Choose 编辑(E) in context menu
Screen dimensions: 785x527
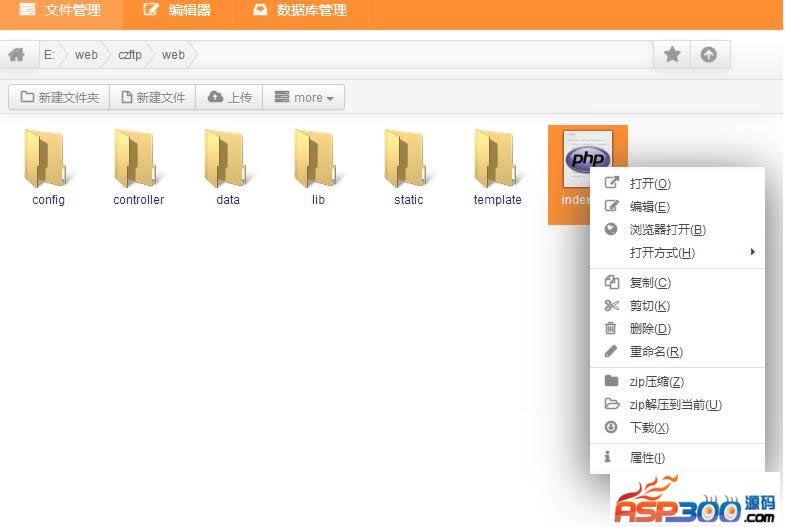click(x=677, y=206)
